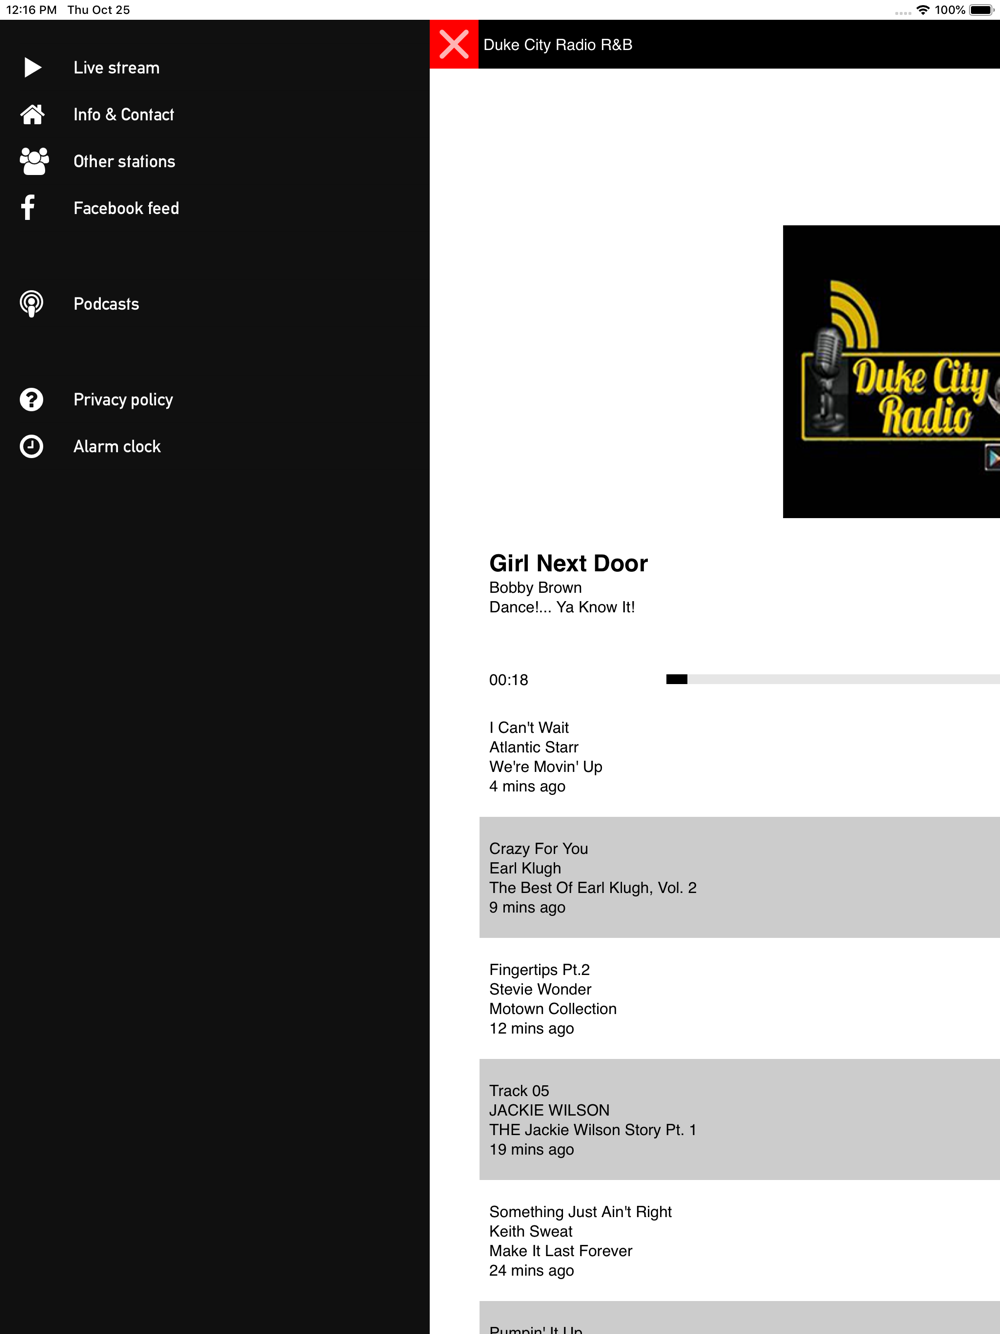Click the elapsed time 00:18
The height and width of the screenshot is (1334, 1000).
point(509,680)
